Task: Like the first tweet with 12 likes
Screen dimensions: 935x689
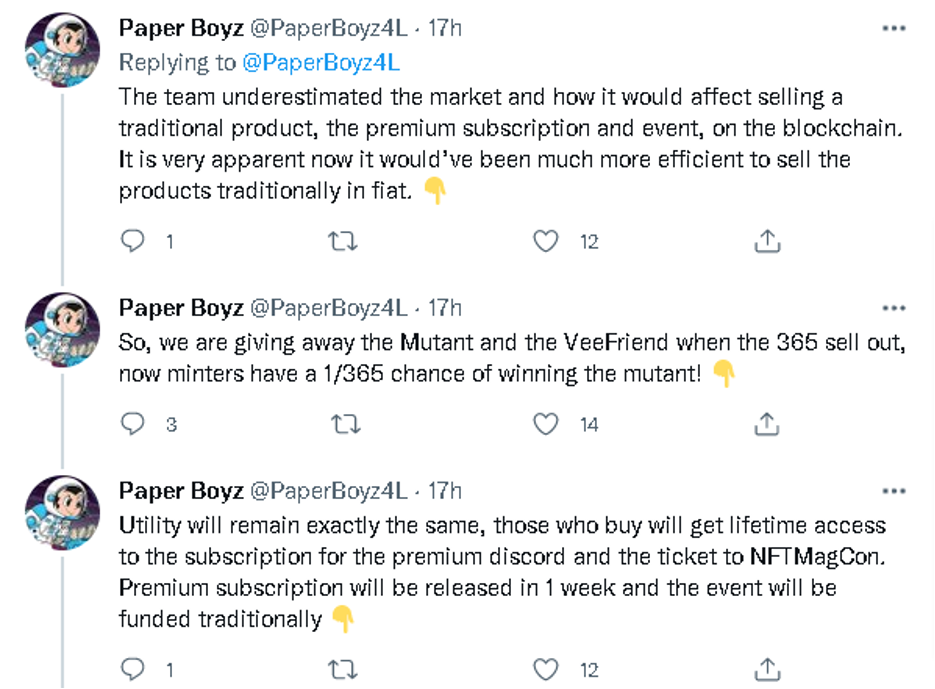Action: pyautogui.click(x=545, y=241)
